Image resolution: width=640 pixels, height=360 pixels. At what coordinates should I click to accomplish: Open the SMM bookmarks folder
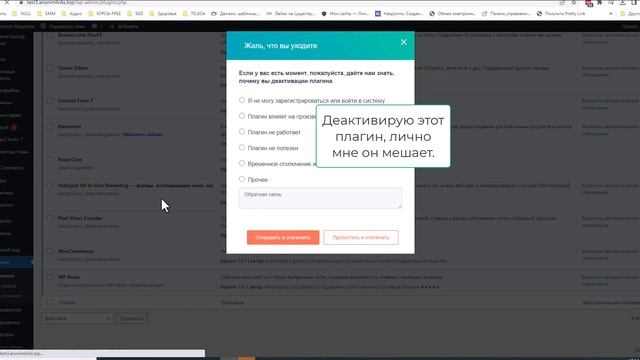(x=46, y=13)
